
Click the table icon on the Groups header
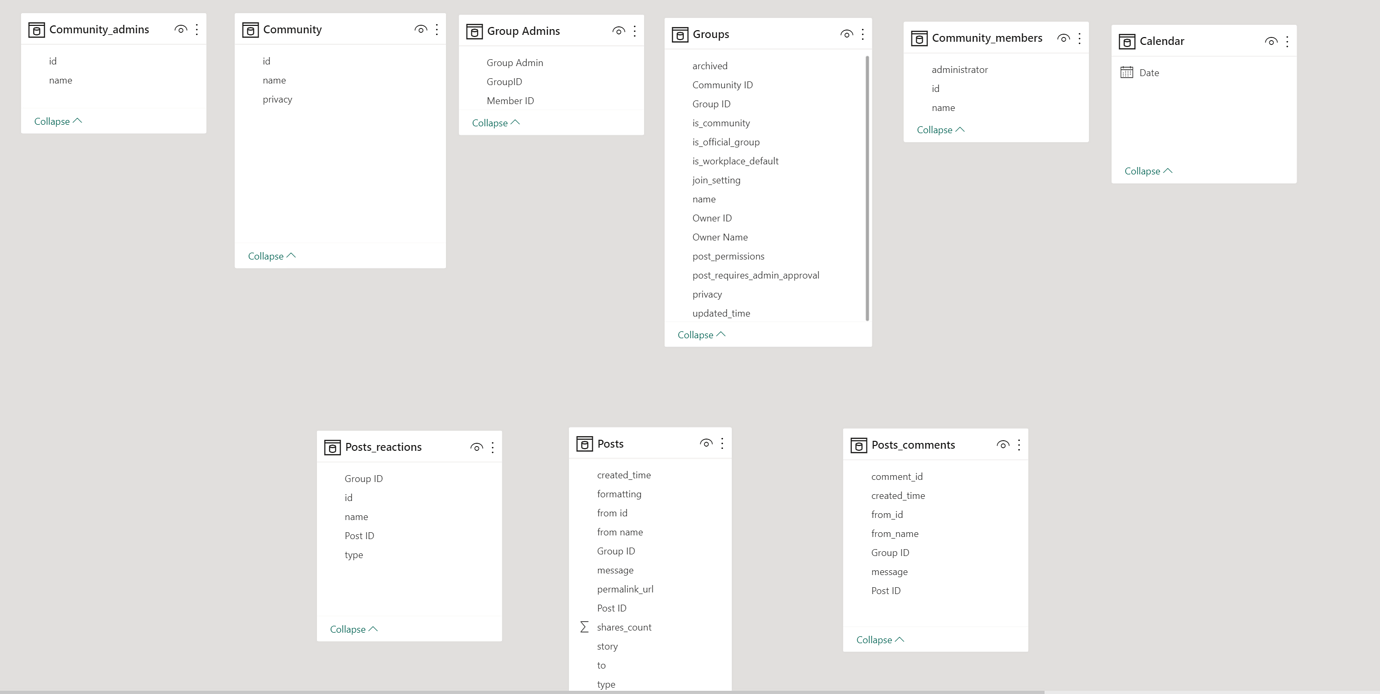[682, 33]
